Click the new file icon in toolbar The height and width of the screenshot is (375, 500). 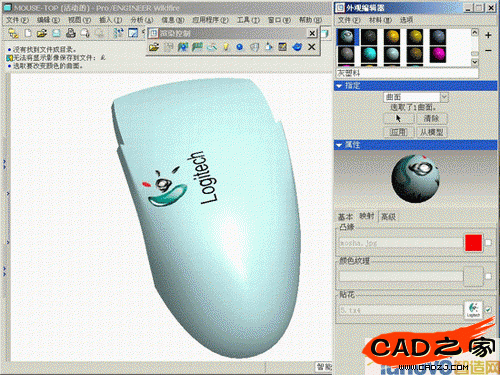pos(28,33)
